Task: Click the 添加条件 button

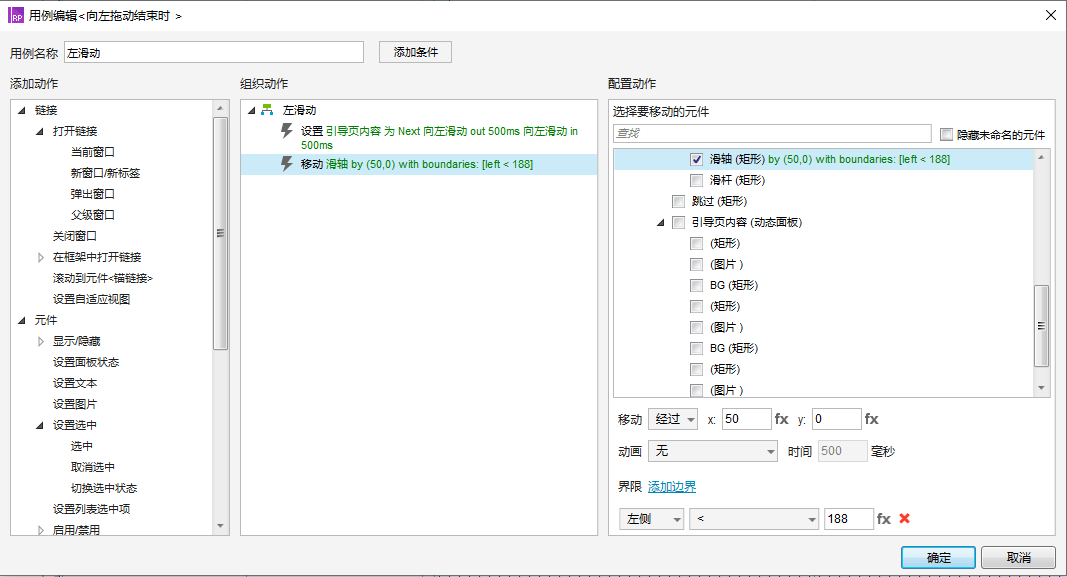Action: coord(415,52)
